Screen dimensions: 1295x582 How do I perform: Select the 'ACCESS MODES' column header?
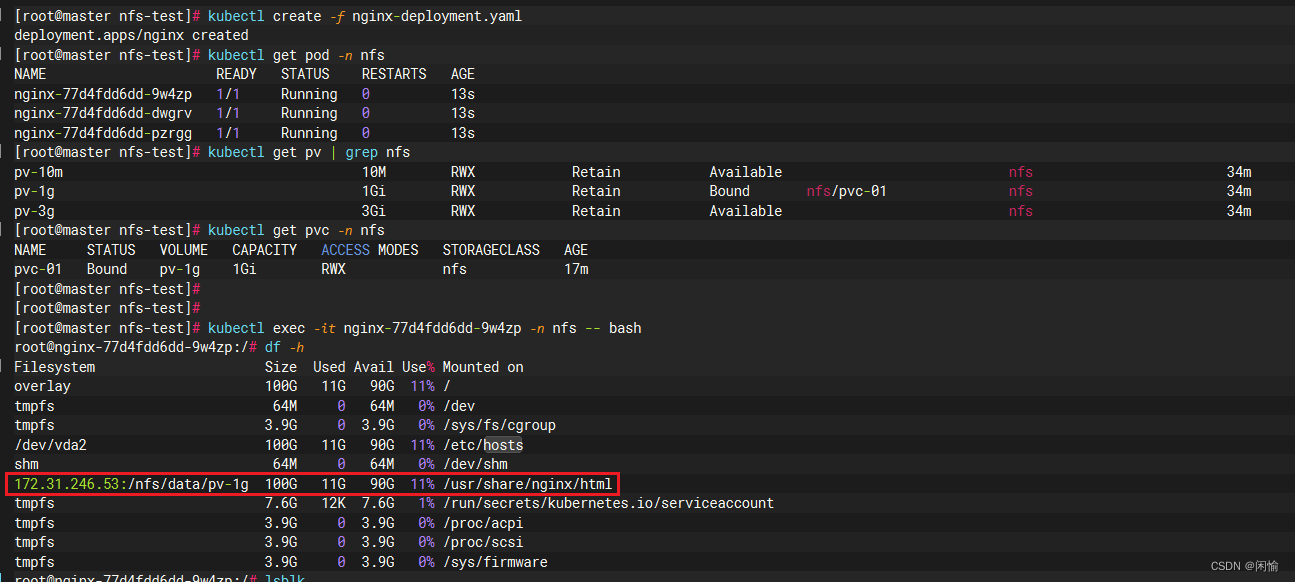click(x=370, y=250)
